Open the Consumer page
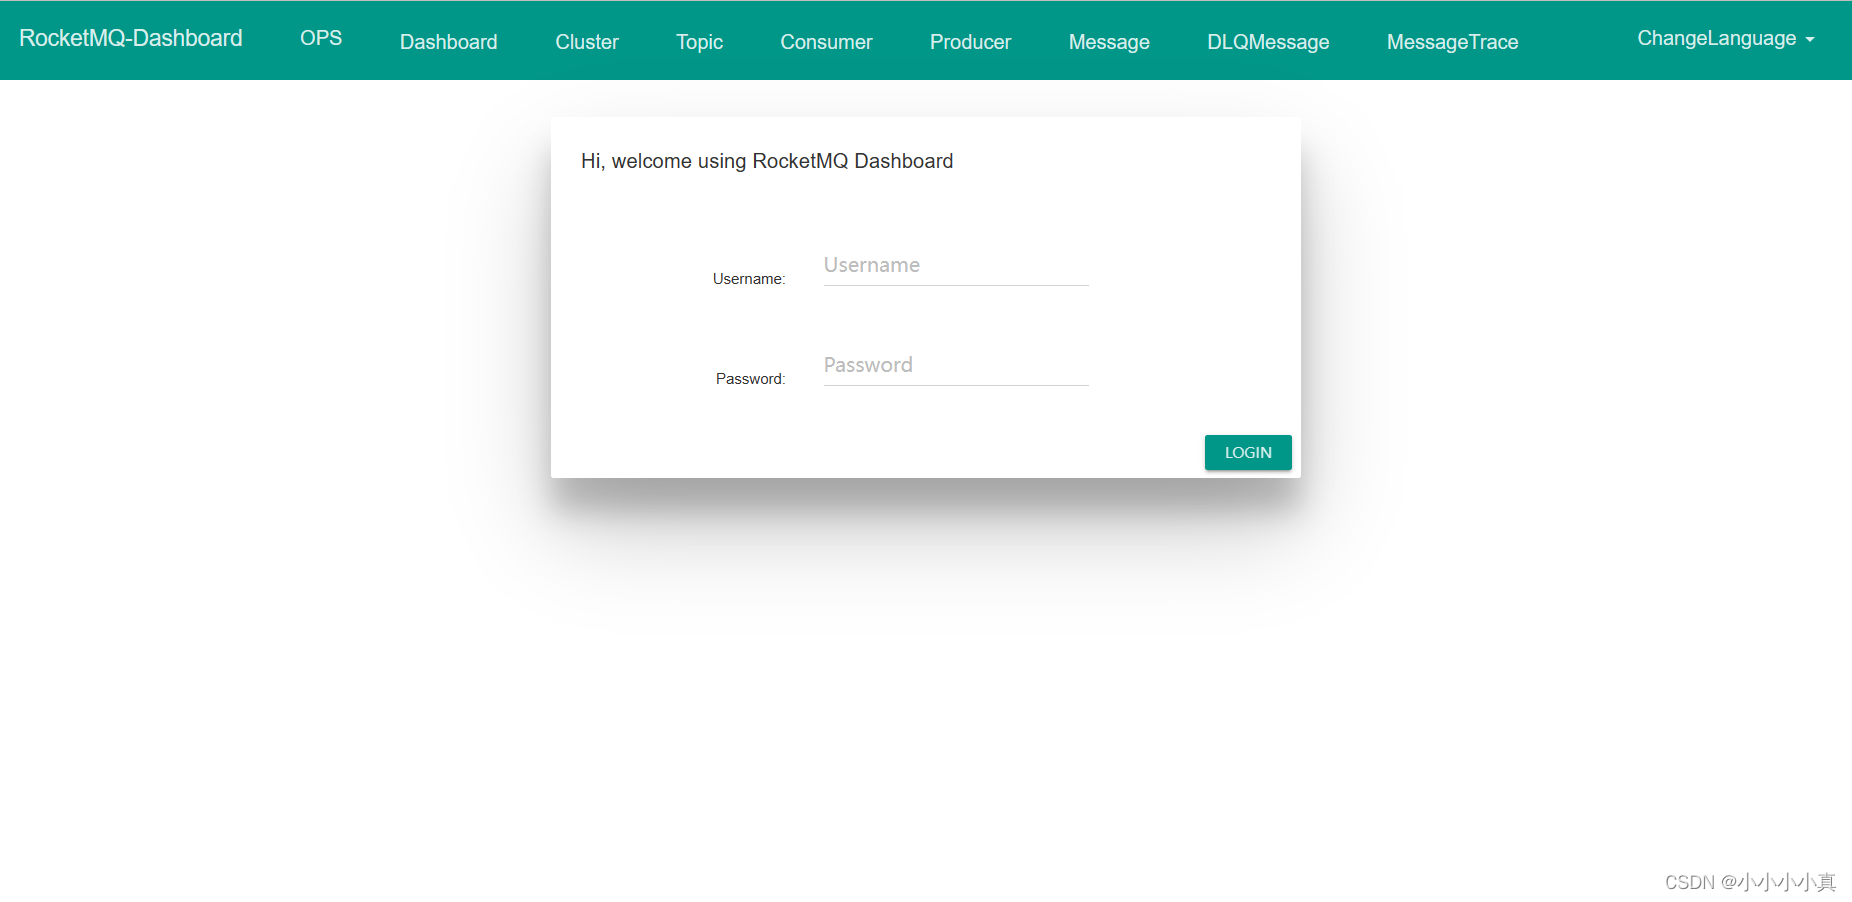This screenshot has width=1852, height=902. [x=826, y=42]
